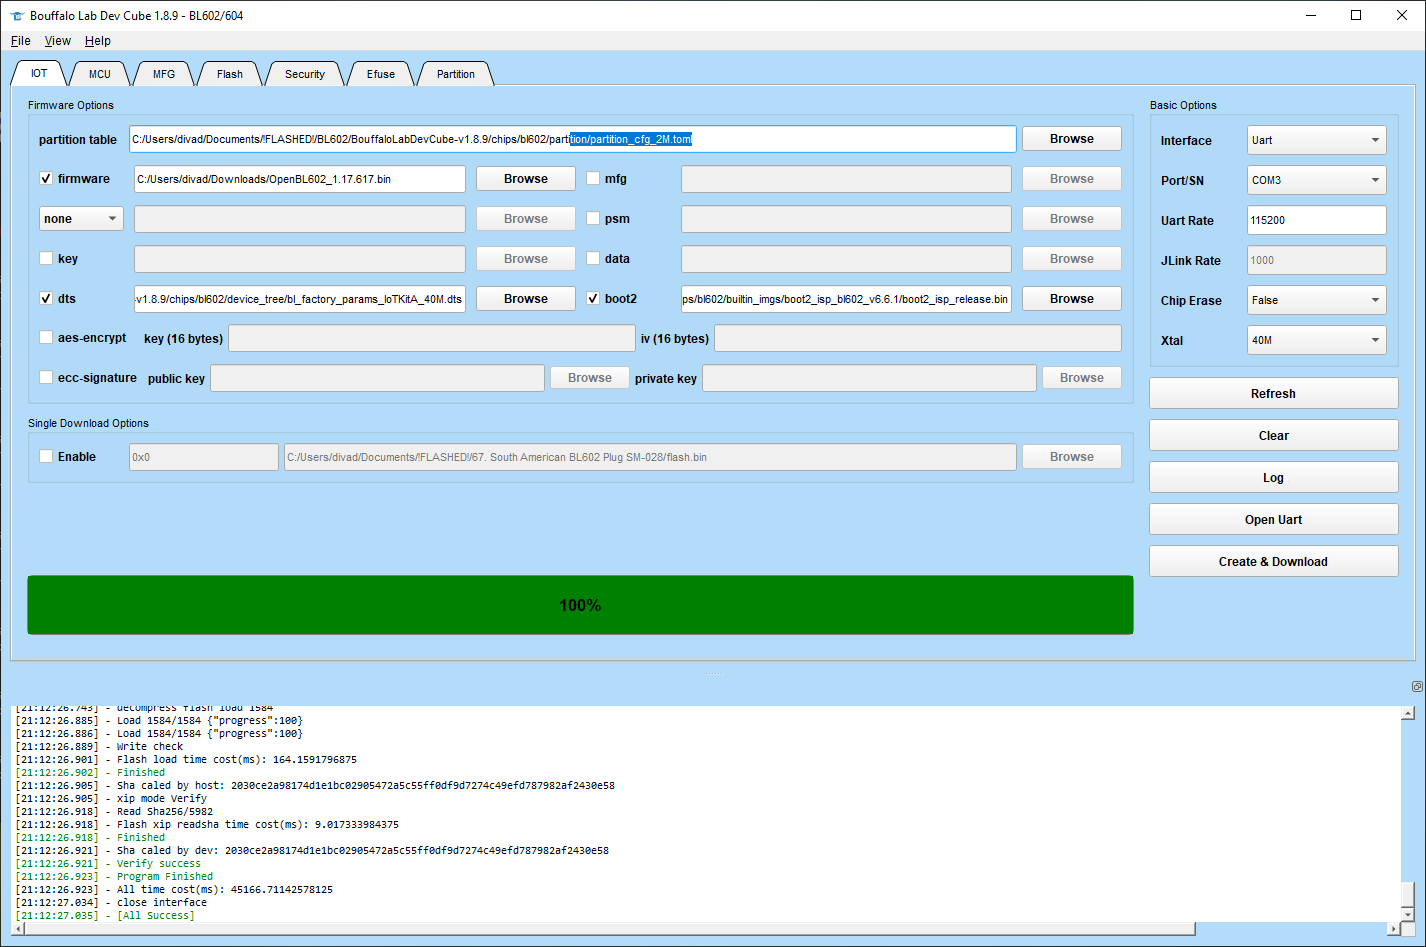The width and height of the screenshot is (1426, 947).
Task: Enable the key checkbox
Action: pos(46,259)
